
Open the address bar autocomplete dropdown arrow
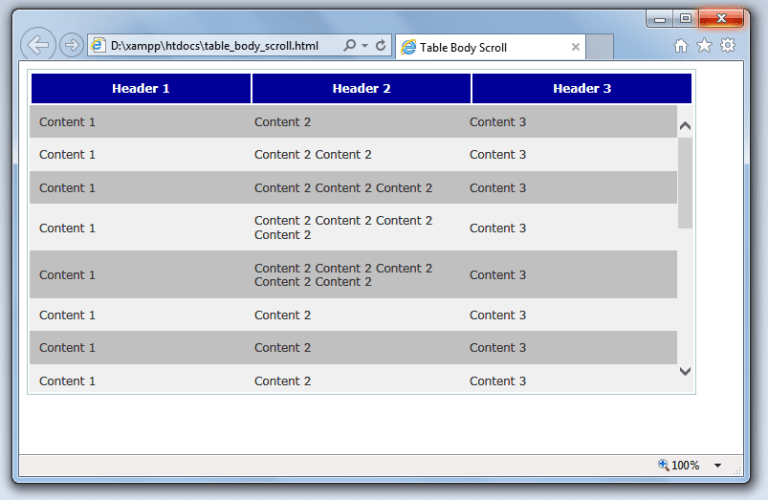(x=365, y=46)
